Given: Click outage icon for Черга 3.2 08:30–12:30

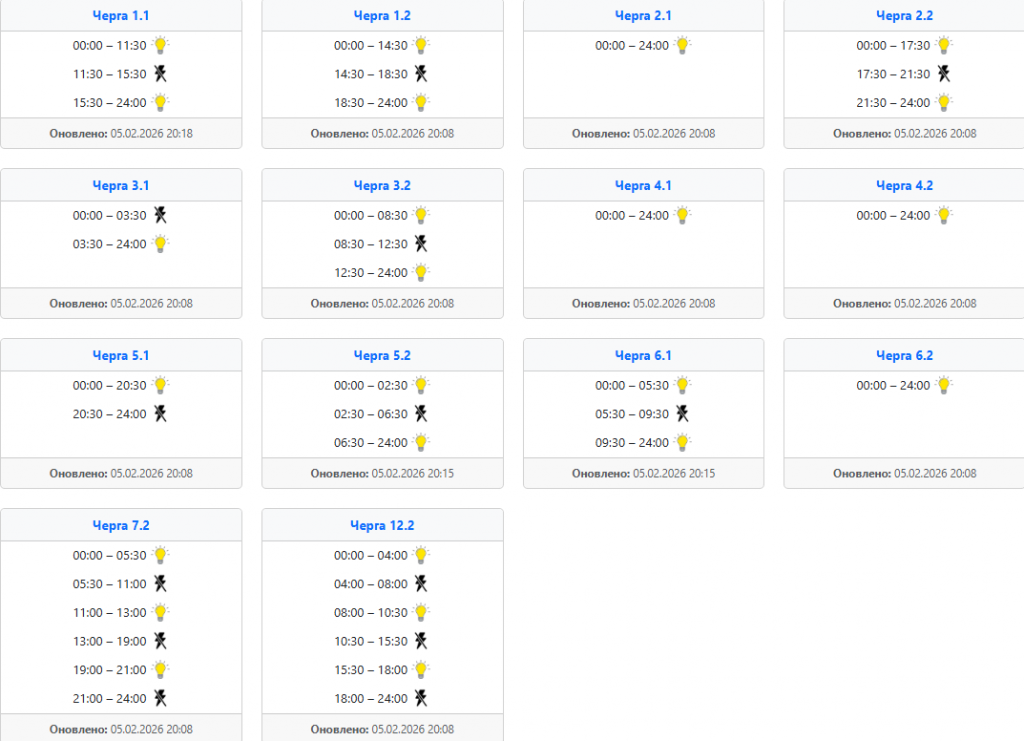Looking at the screenshot, I should pyautogui.click(x=421, y=244).
